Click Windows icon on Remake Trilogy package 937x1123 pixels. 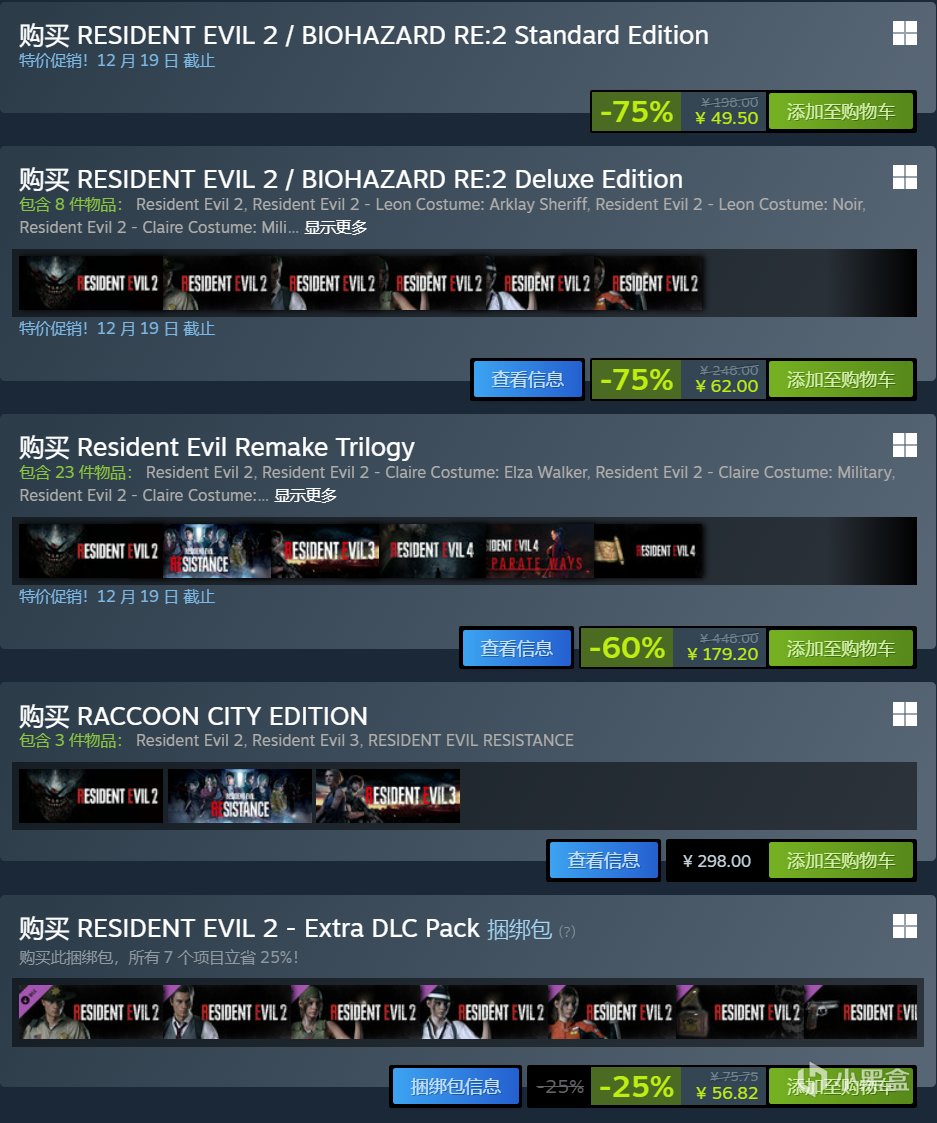click(905, 445)
